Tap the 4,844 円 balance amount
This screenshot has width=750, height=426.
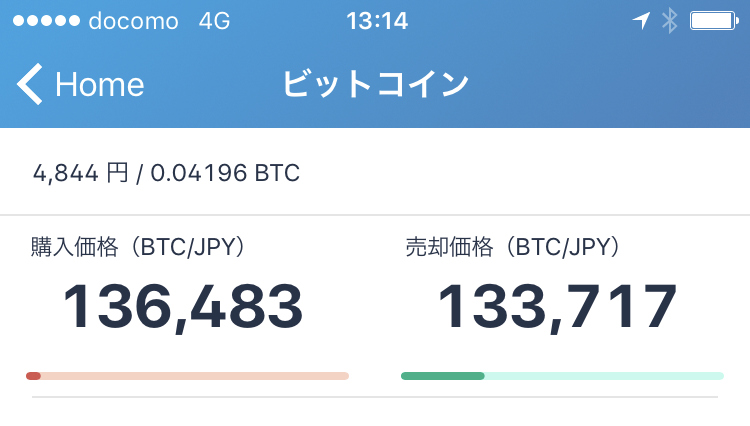(80, 173)
